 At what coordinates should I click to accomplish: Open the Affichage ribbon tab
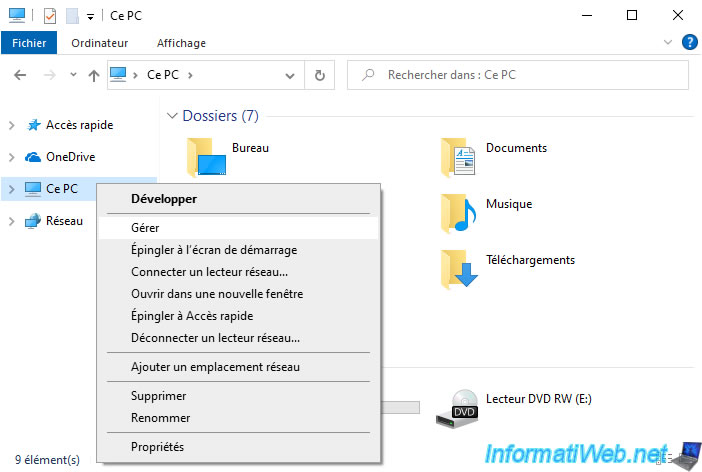(x=181, y=43)
